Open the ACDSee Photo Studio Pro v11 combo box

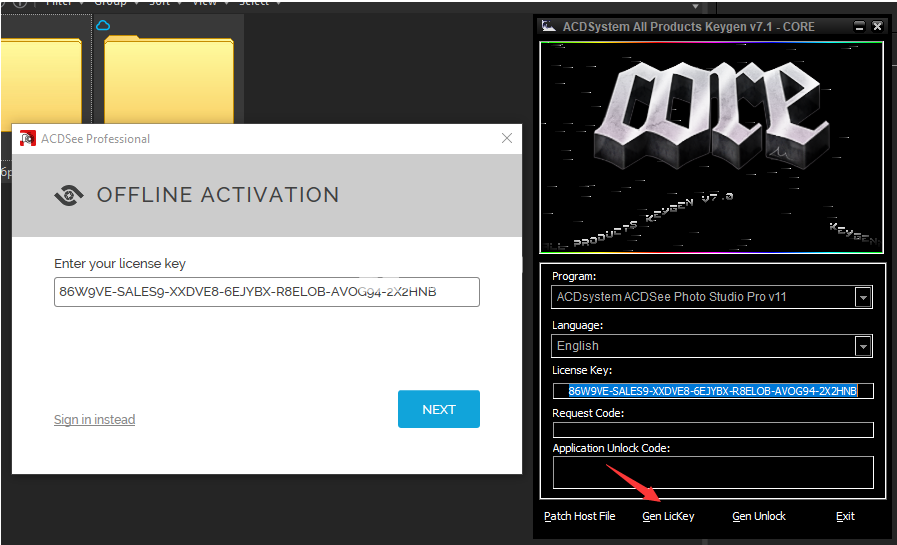(x=712, y=297)
